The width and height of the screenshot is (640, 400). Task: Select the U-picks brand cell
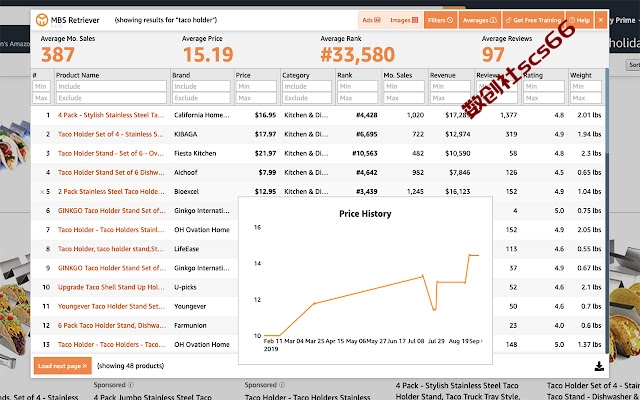click(185, 287)
